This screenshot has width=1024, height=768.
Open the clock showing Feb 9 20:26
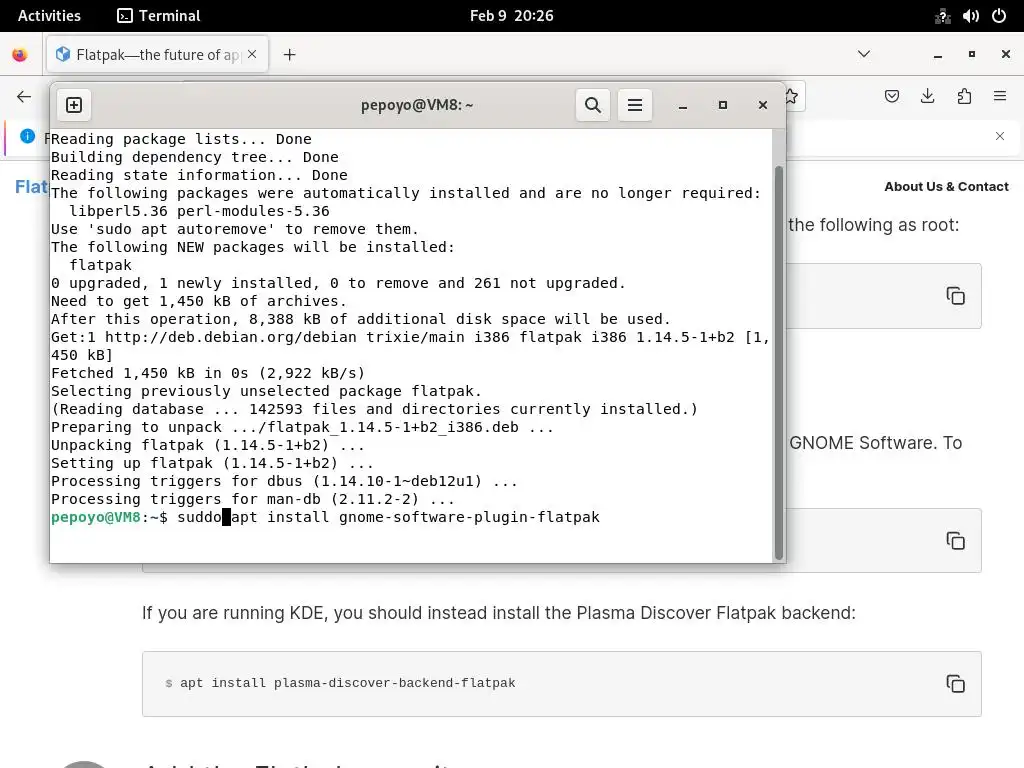[x=511, y=16]
